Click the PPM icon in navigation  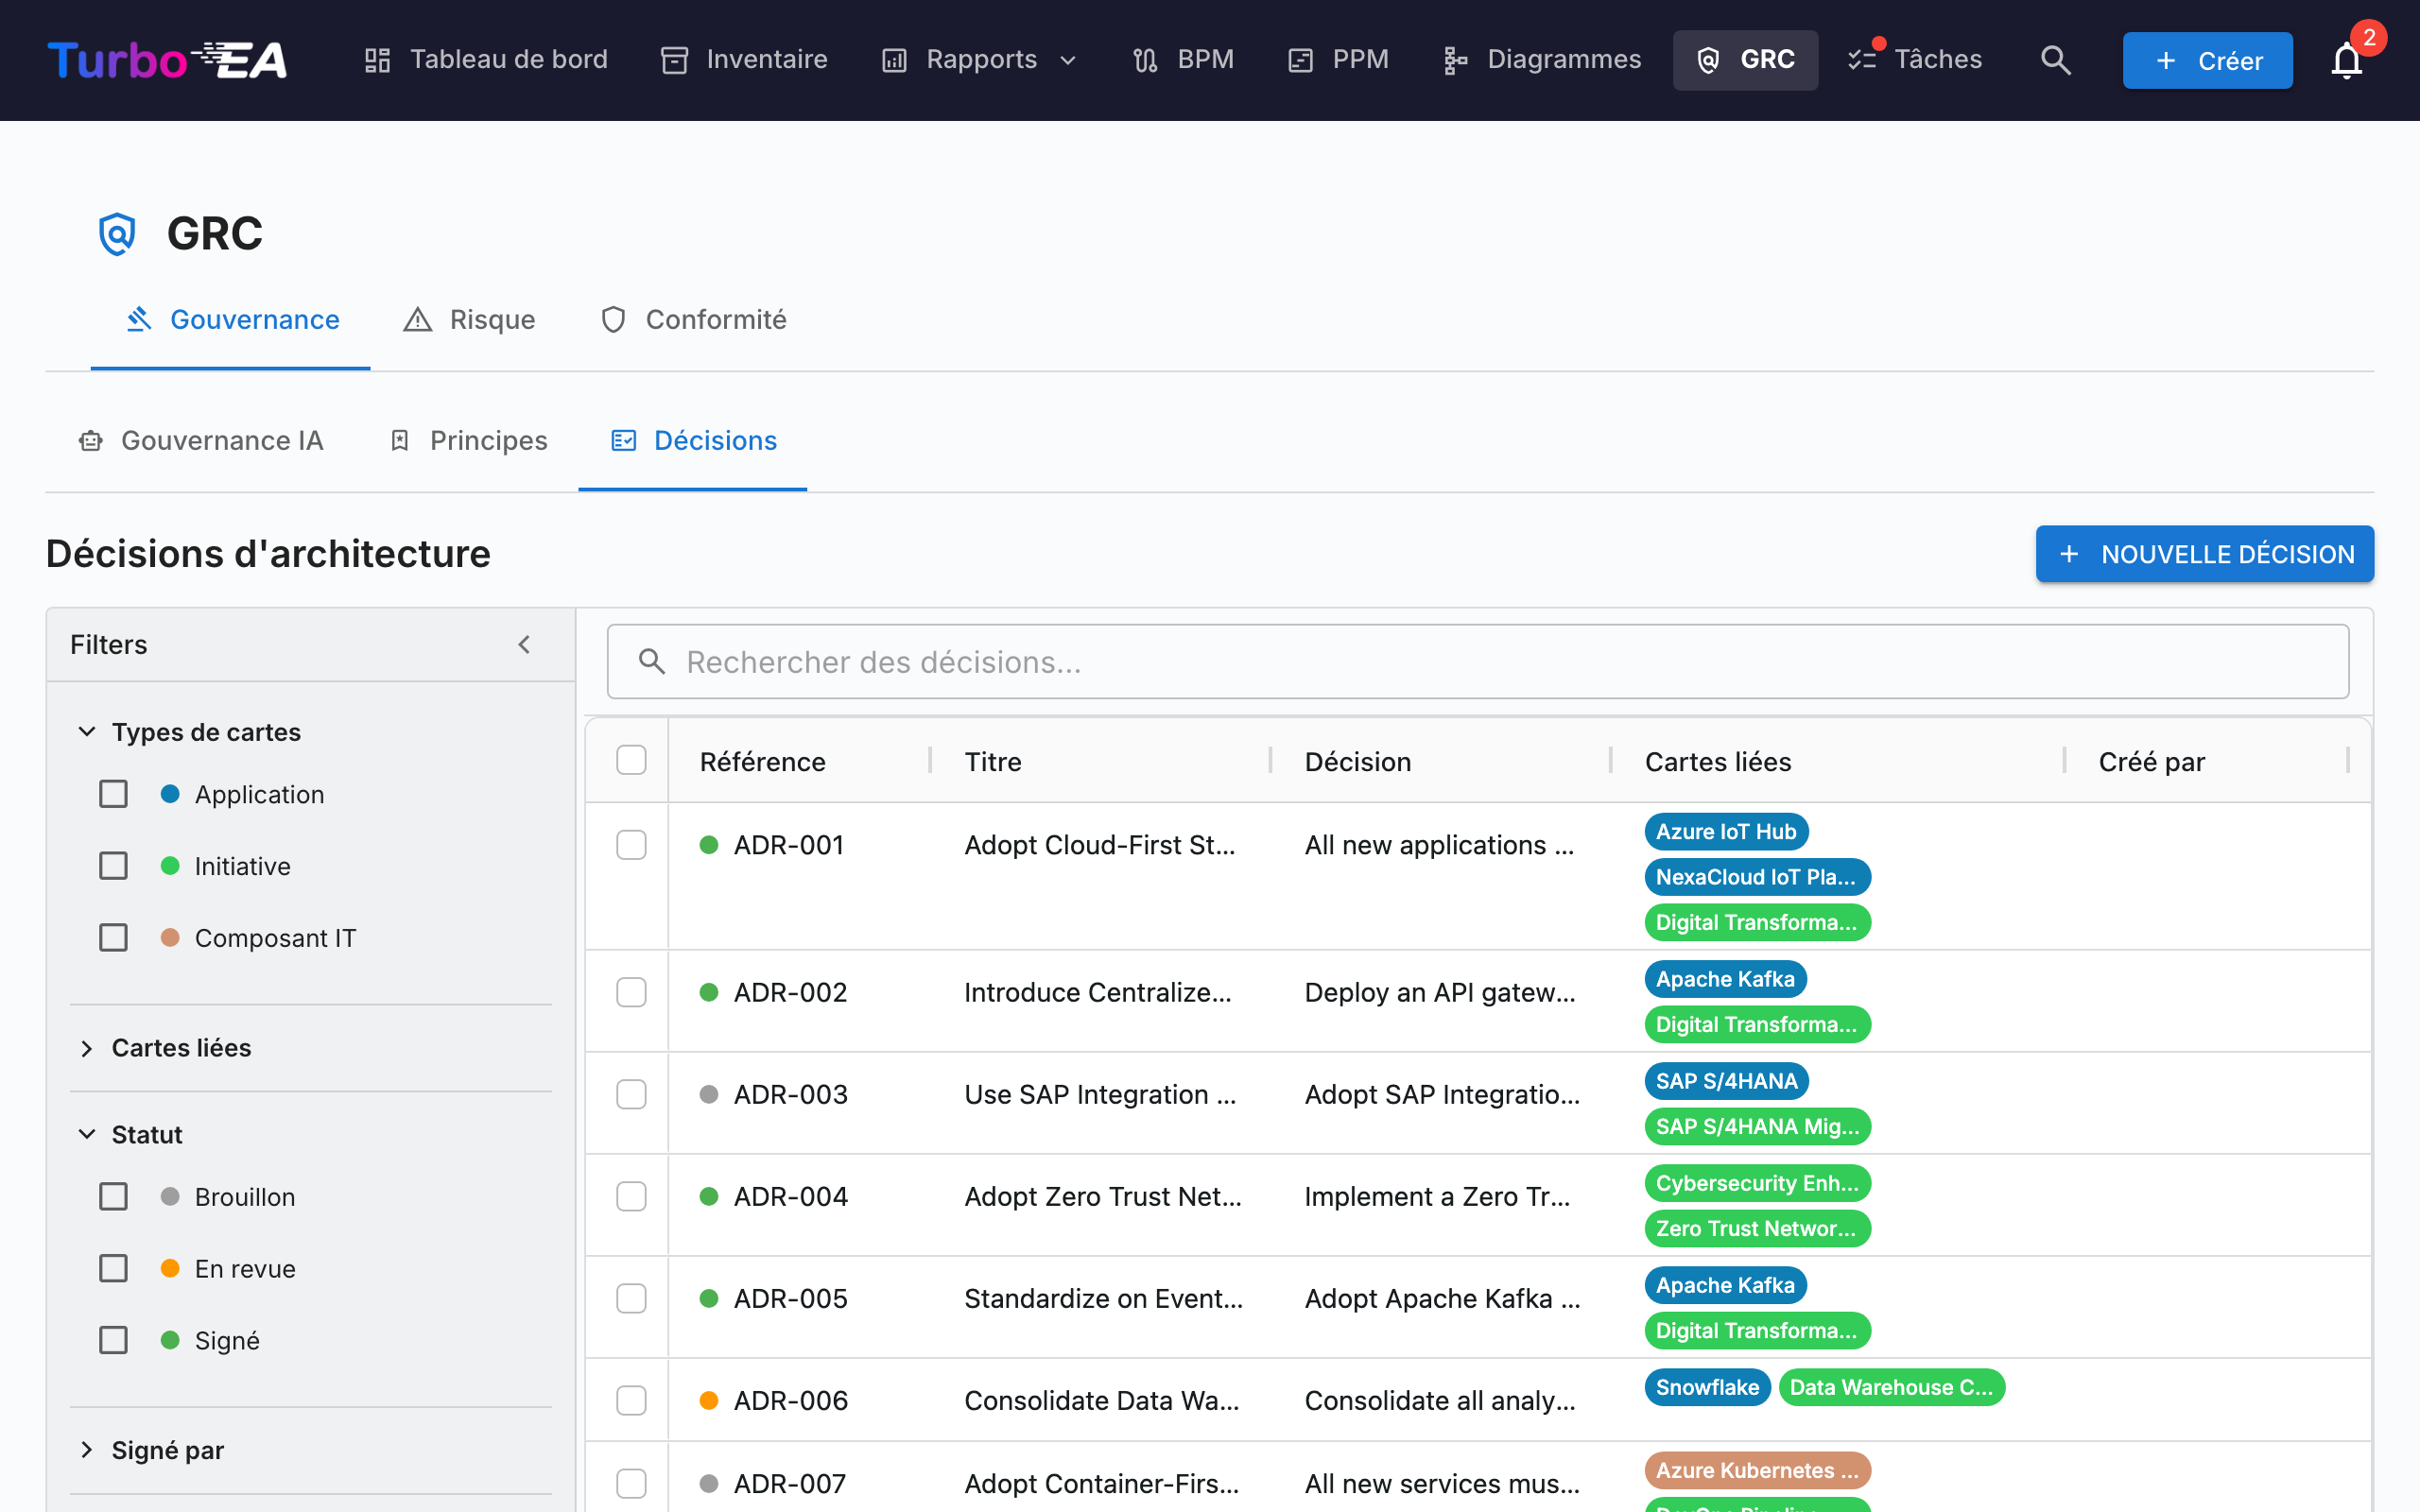1300,60
